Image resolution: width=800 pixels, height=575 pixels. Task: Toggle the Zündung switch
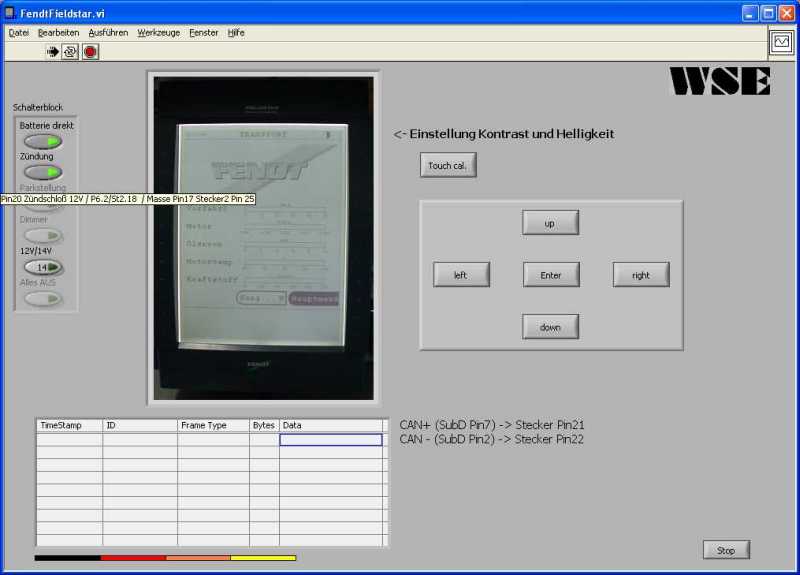(x=43, y=172)
